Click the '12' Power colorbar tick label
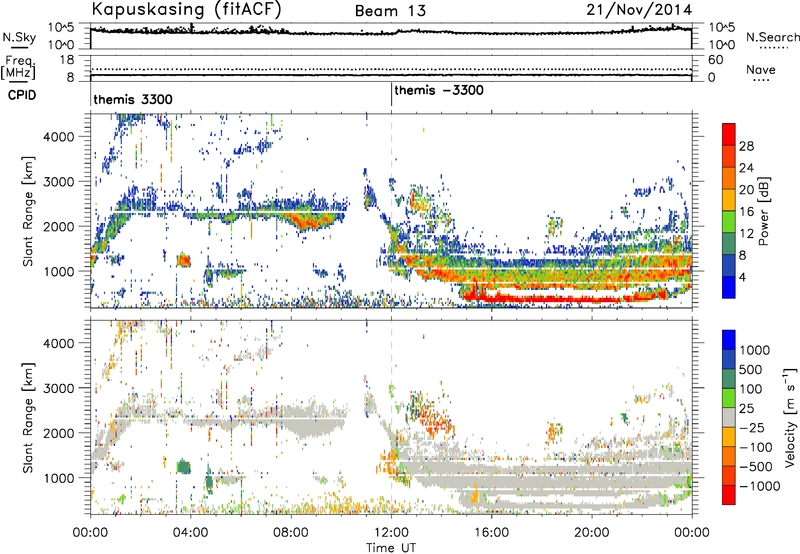This screenshot has height=554, width=800. tap(746, 234)
